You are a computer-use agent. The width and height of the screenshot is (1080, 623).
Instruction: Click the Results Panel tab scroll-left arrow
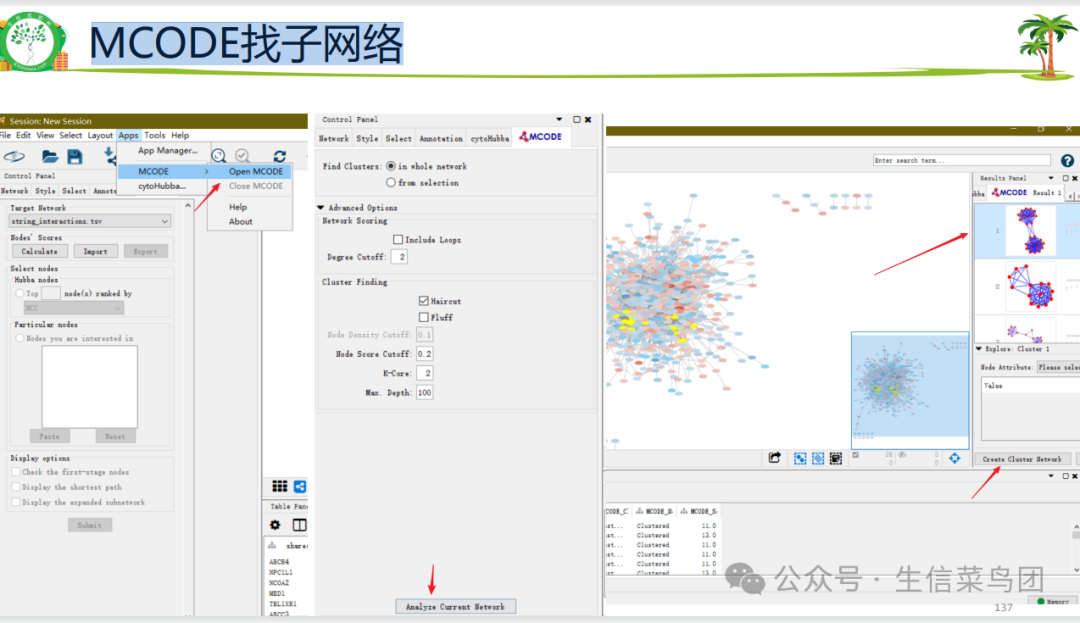1070,195
